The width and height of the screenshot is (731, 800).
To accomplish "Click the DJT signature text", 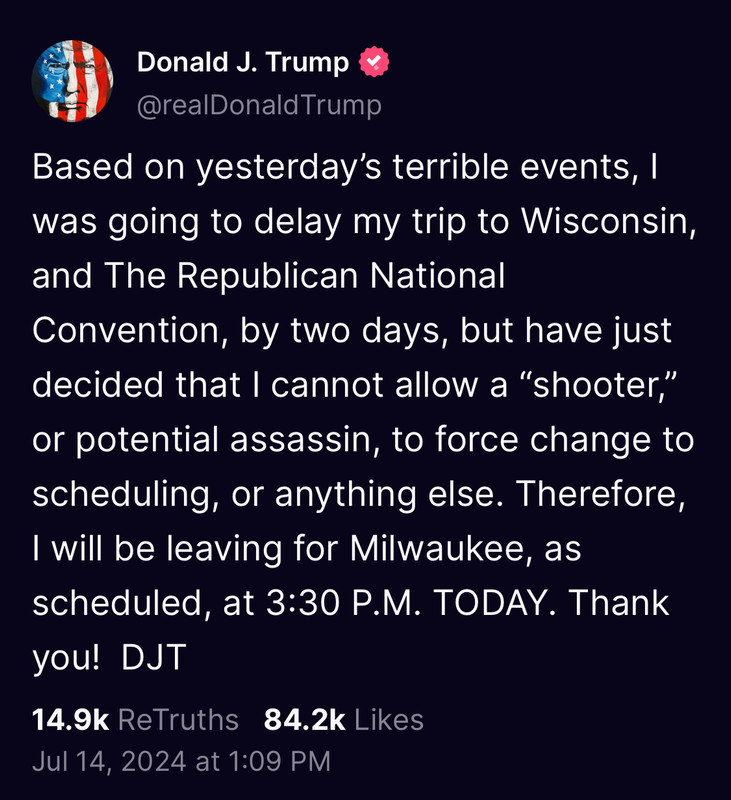I will [x=154, y=657].
